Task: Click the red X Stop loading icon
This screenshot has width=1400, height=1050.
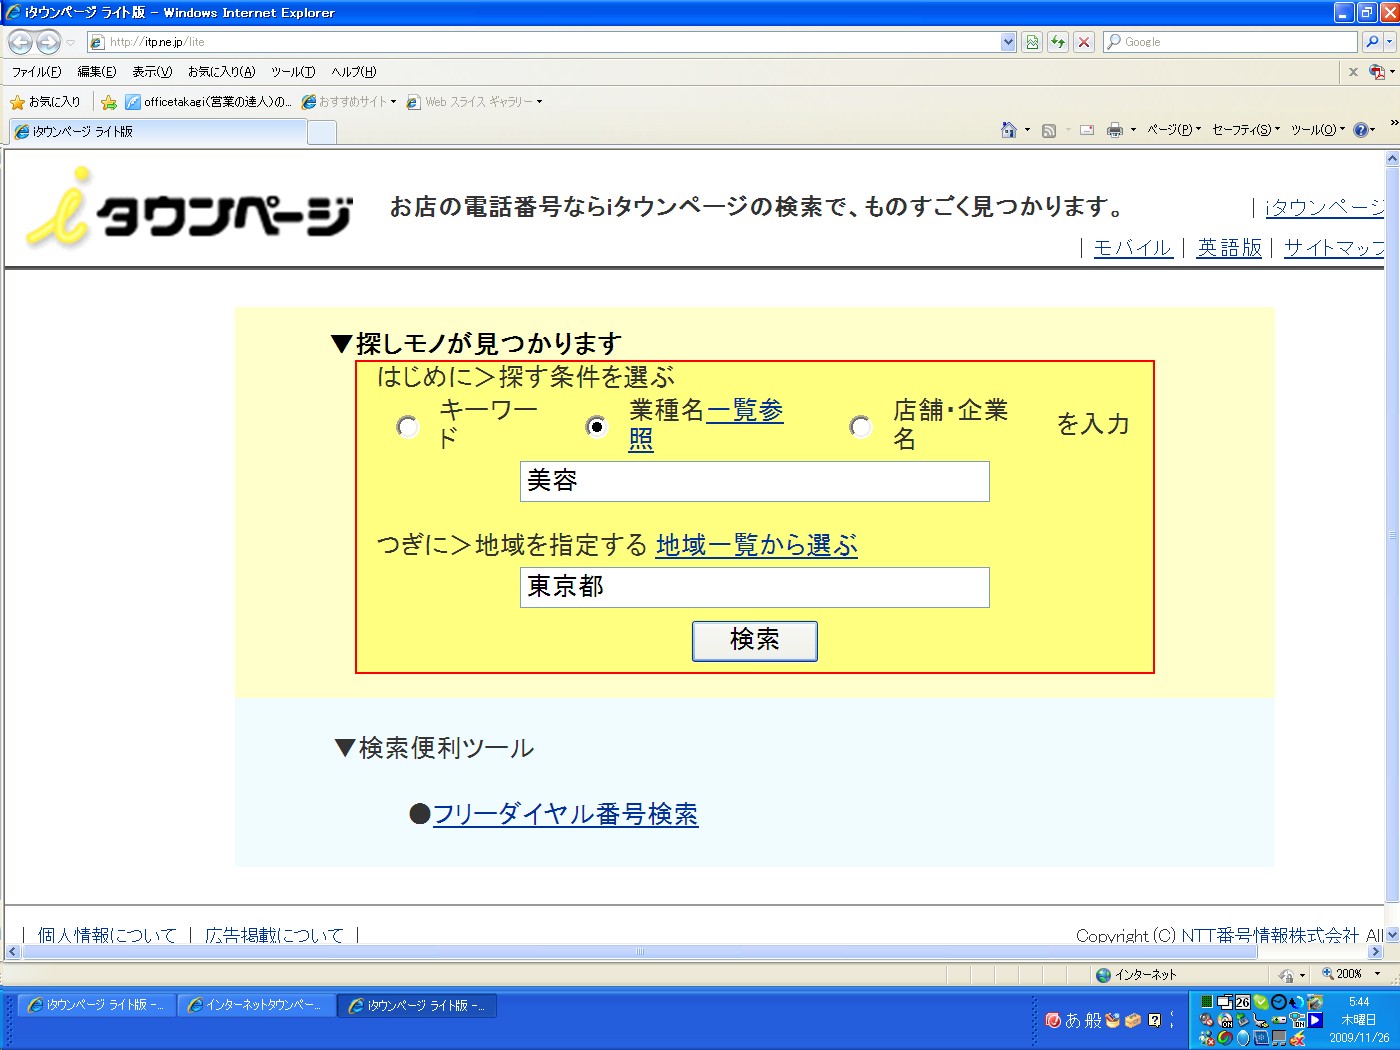Action: click(x=1084, y=42)
